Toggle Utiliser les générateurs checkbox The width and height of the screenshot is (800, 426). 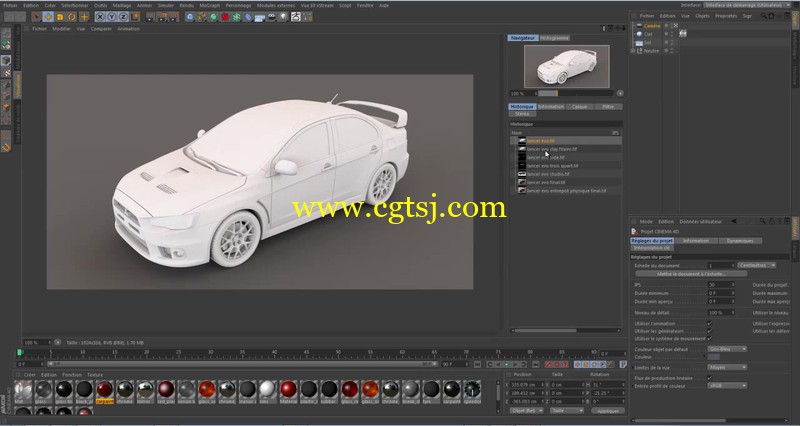tap(710, 331)
